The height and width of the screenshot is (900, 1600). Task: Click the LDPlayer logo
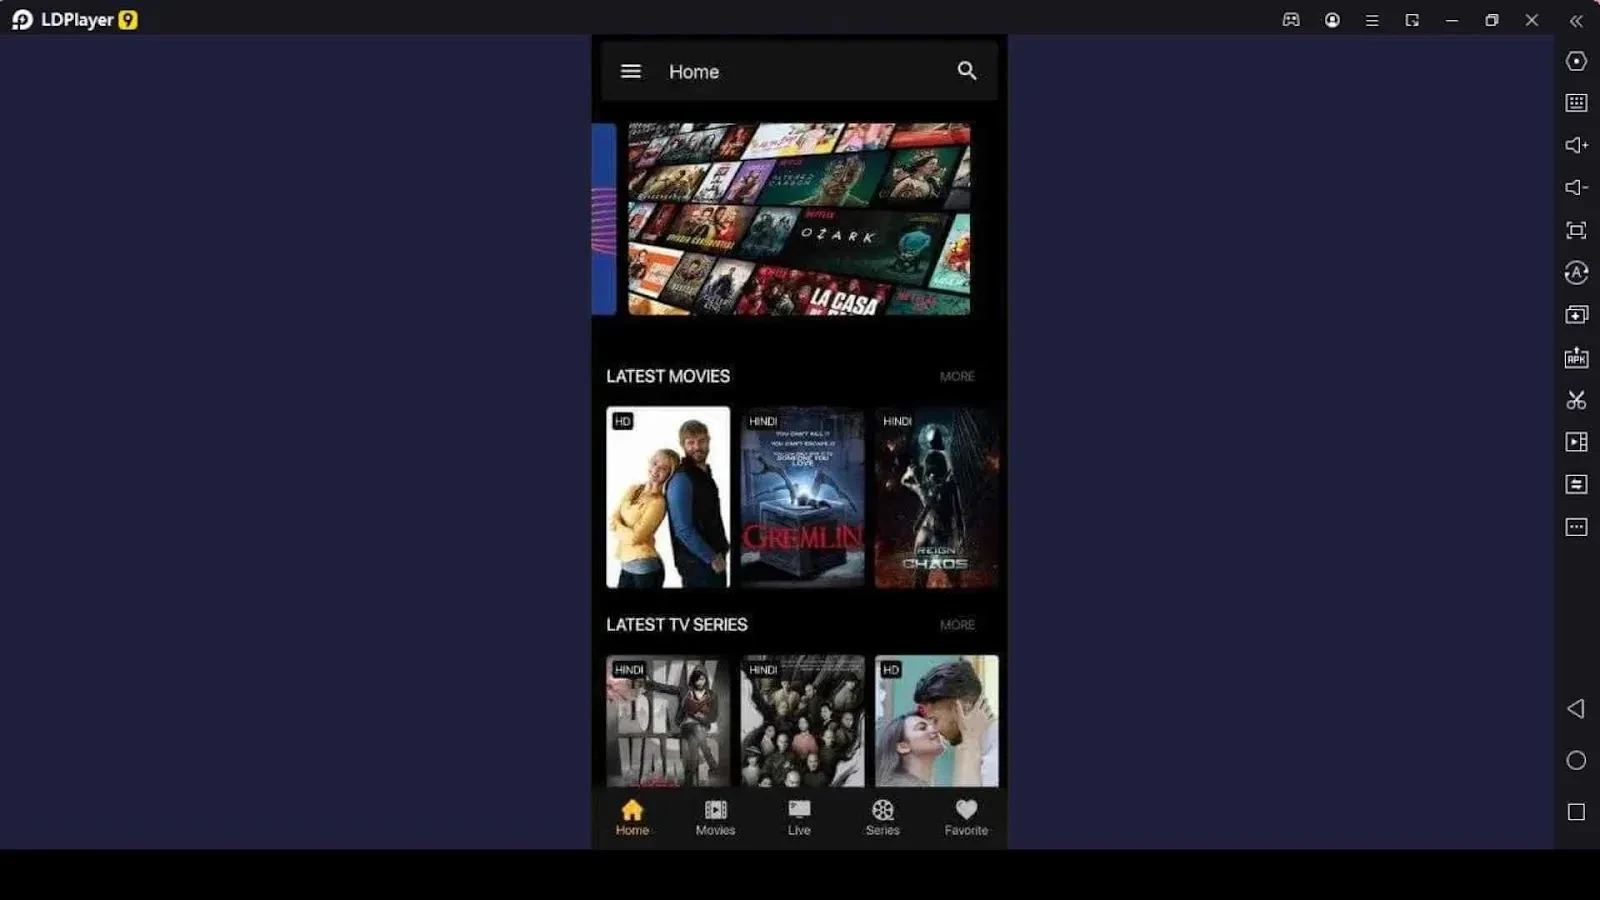point(74,20)
